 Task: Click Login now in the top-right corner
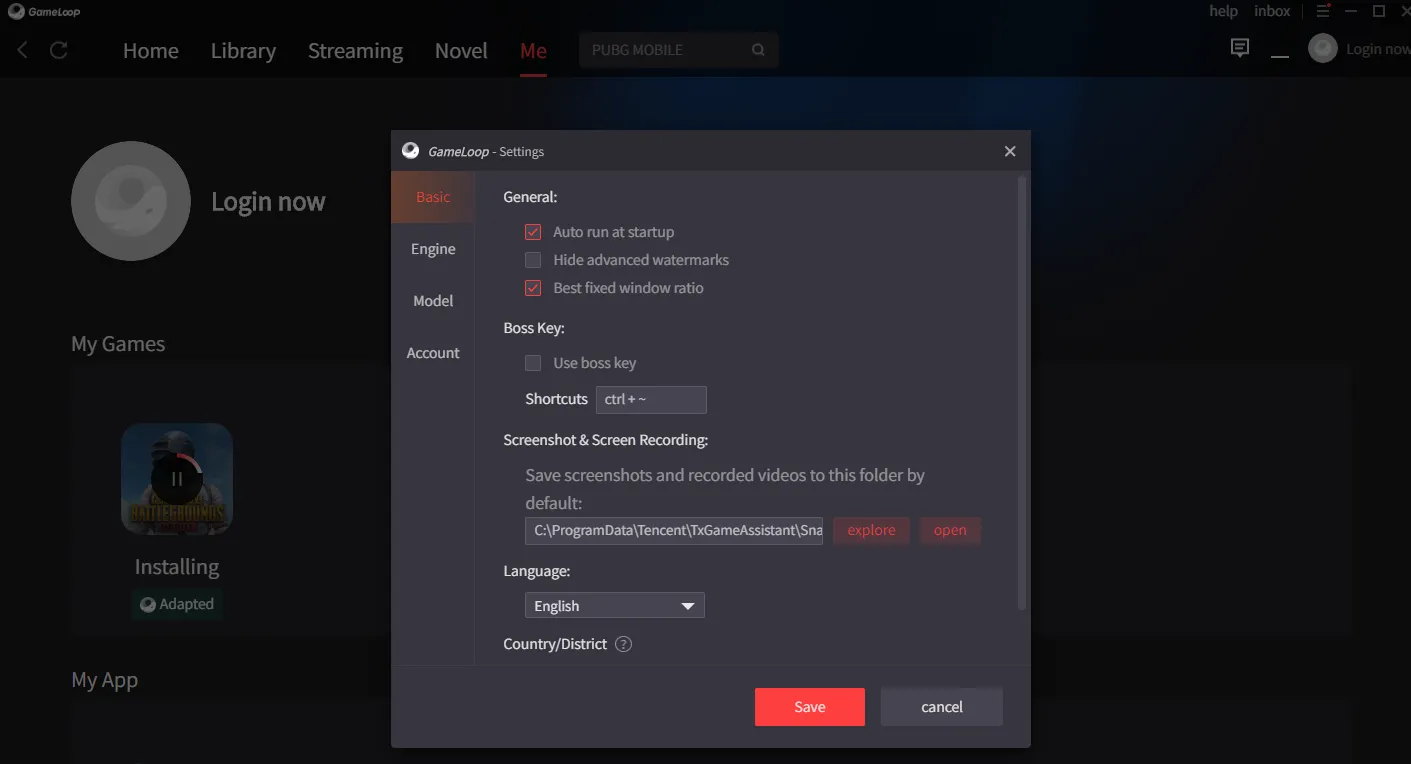(x=1378, y=49)
